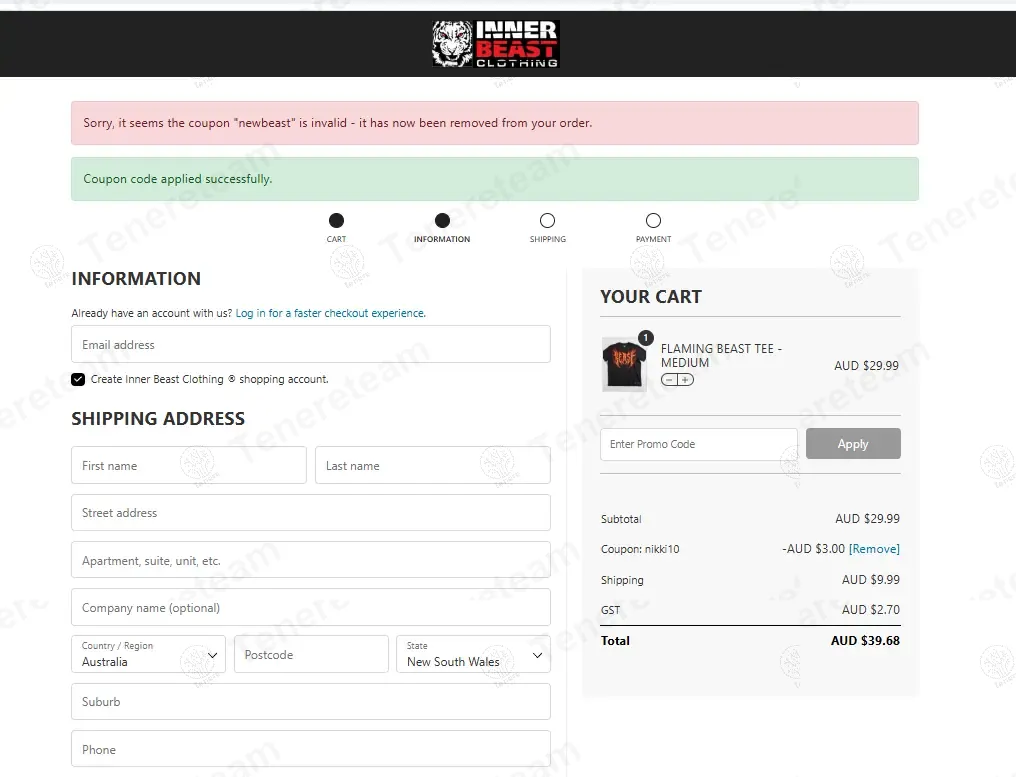This screenshot has height=777, width=1016.
Task: Select the Subtotal amount in order summary
Action: [x=867, y=518]
